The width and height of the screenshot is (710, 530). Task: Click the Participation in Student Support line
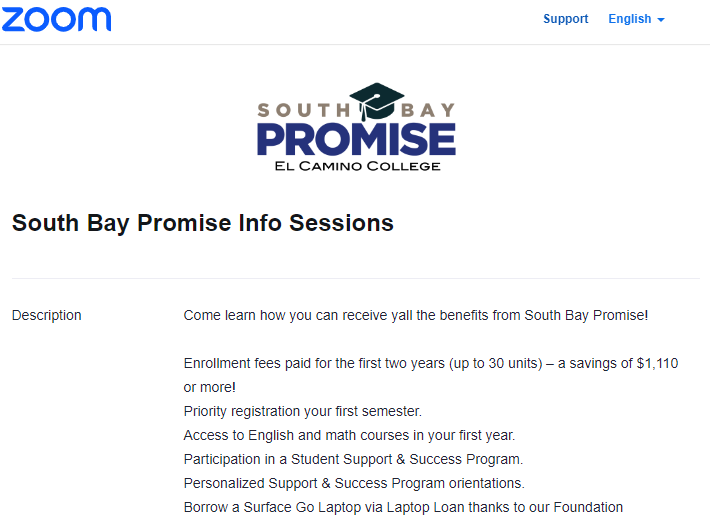coord(353,459)
